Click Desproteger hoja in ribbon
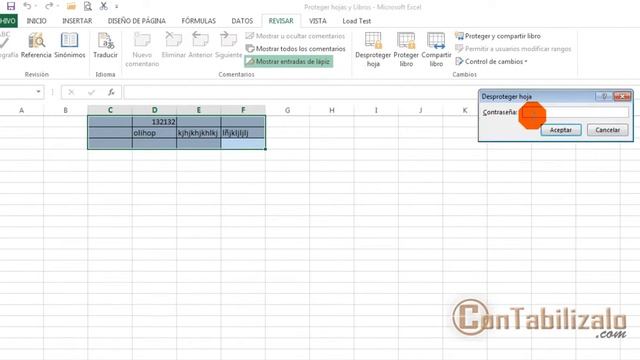The image size is (640, 360). 373,49
